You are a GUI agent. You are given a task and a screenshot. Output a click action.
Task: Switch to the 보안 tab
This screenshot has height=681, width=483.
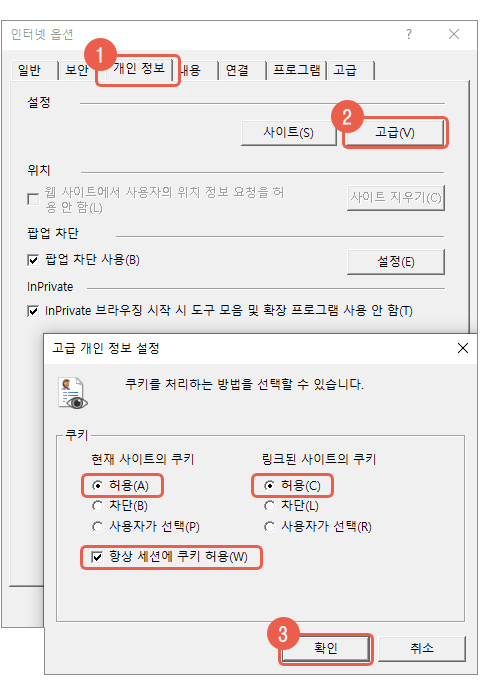point(76,70)
